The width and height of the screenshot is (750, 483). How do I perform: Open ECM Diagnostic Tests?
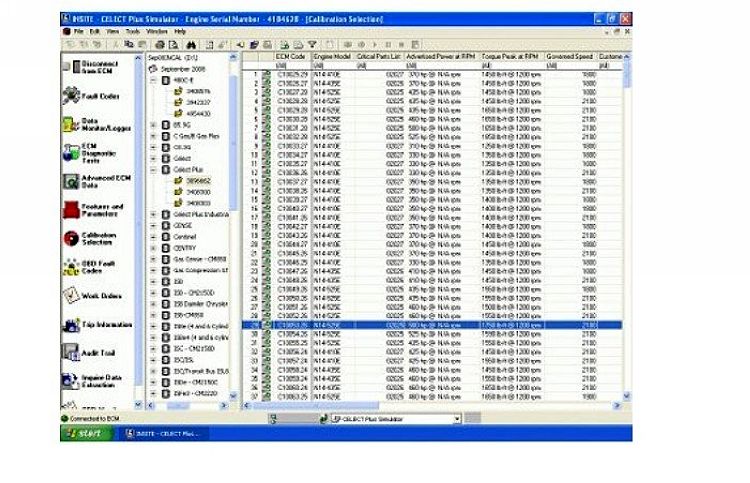pyautogui.click(x=89, y=153)
